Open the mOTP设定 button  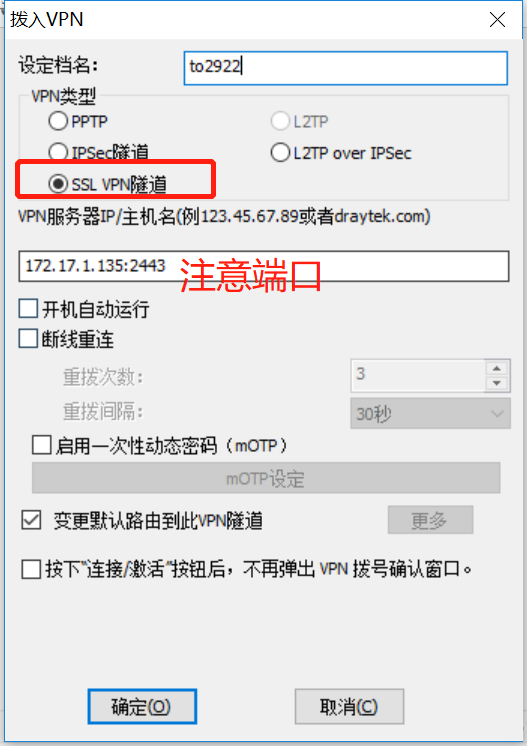point(266,478)
